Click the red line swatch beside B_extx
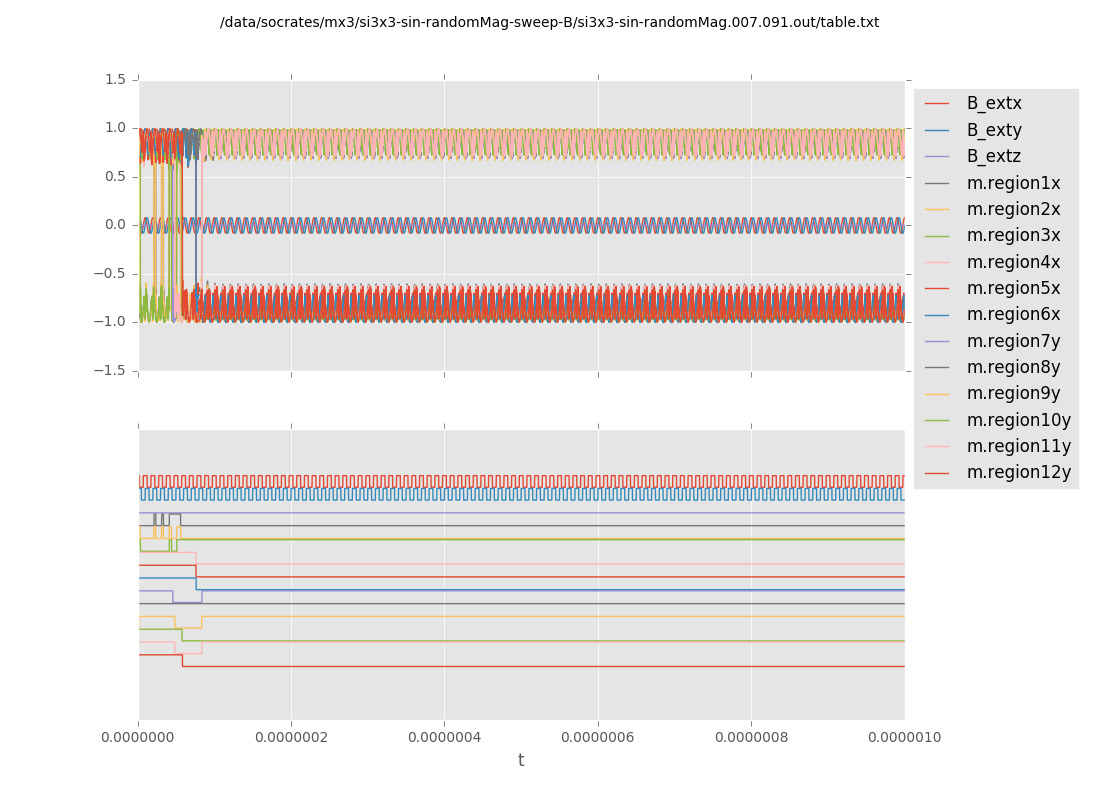The image size is (1100, 800). tap(937, 103)
